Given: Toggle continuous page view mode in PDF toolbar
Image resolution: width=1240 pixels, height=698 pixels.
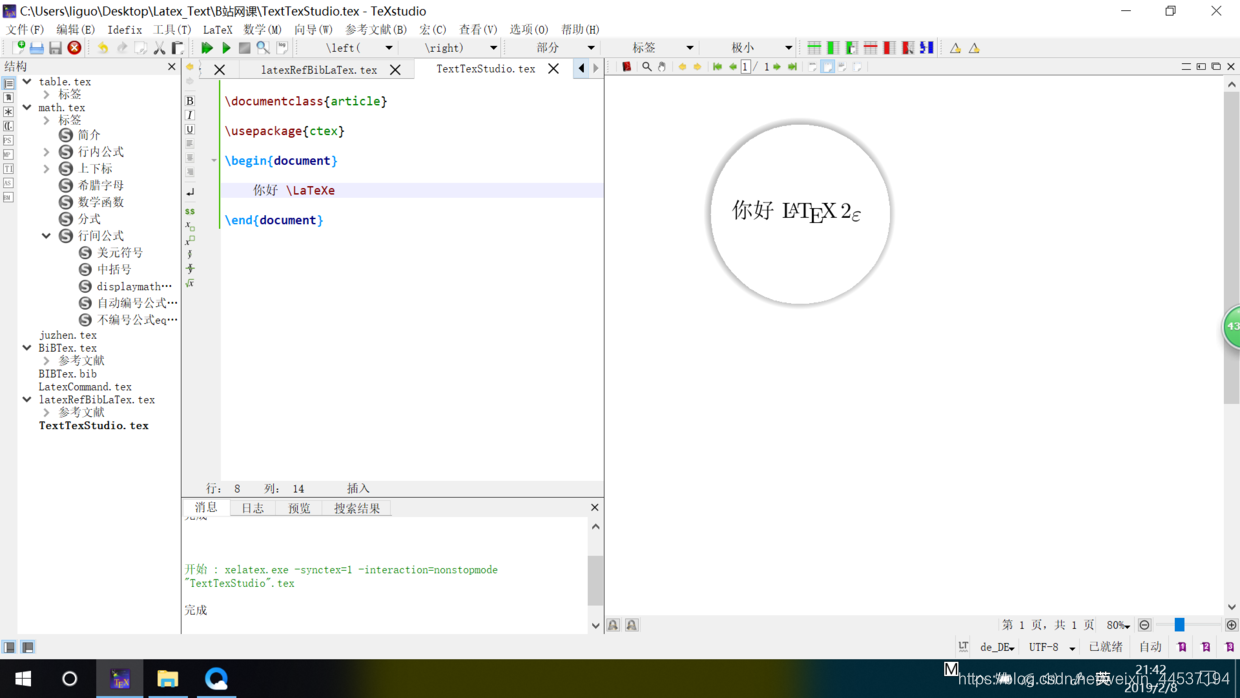Looking at the screenshot, I should [x=827, y=67].
